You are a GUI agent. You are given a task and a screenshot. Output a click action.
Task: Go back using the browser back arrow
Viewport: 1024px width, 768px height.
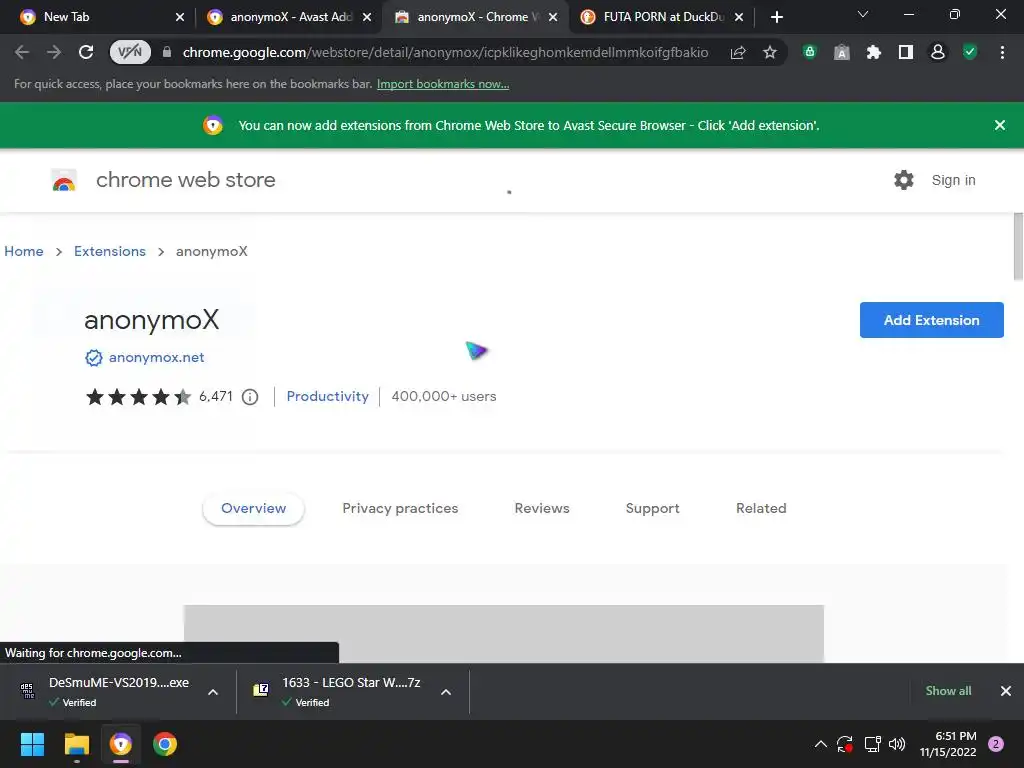point(22,52)
